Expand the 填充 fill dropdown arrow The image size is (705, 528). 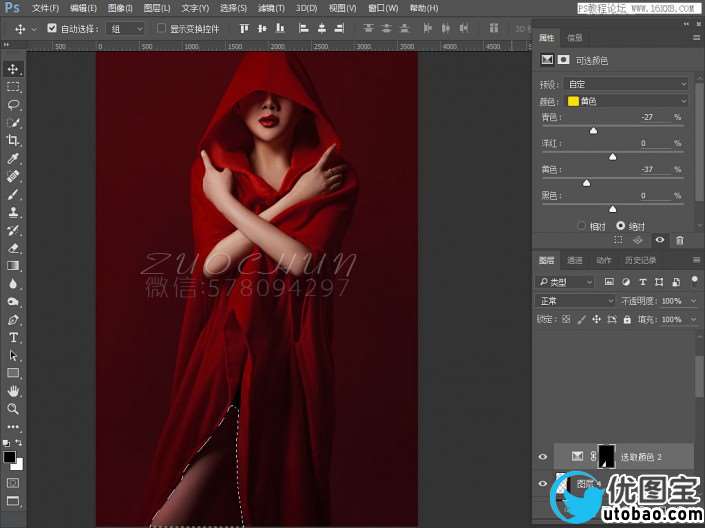pyautogui.click(x=694, y=320)
